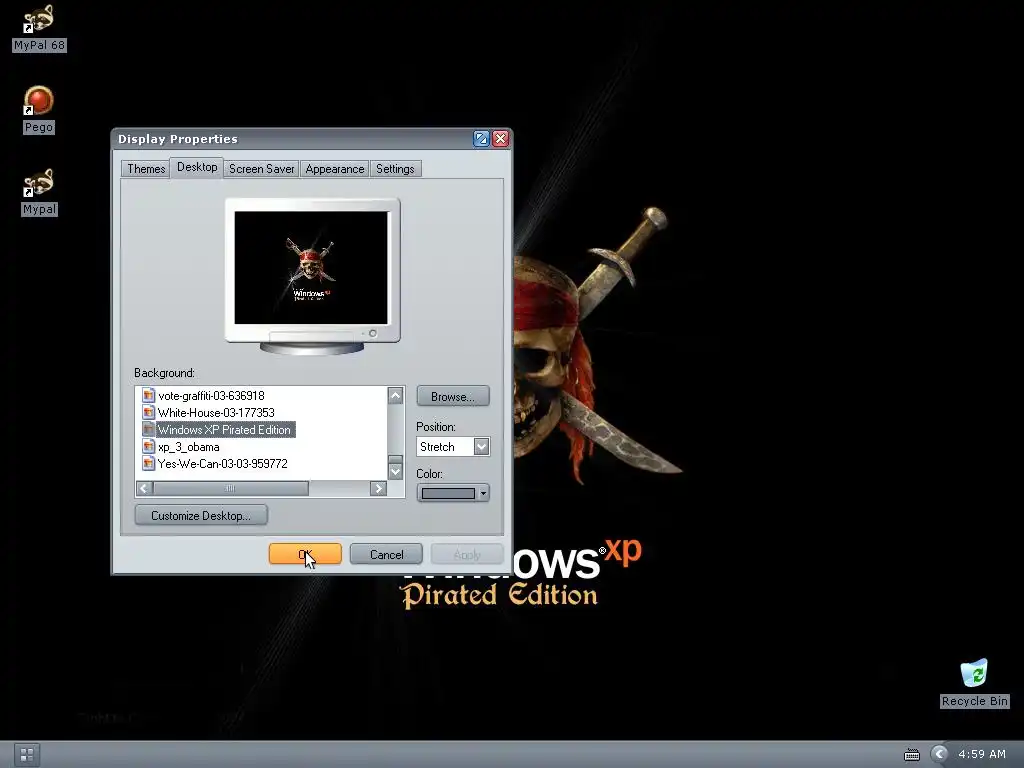Viewport: 1024px width, 768px height.
Task: Switch to the Themes tab
Action: pyautogui.click(x=146, y=168)
